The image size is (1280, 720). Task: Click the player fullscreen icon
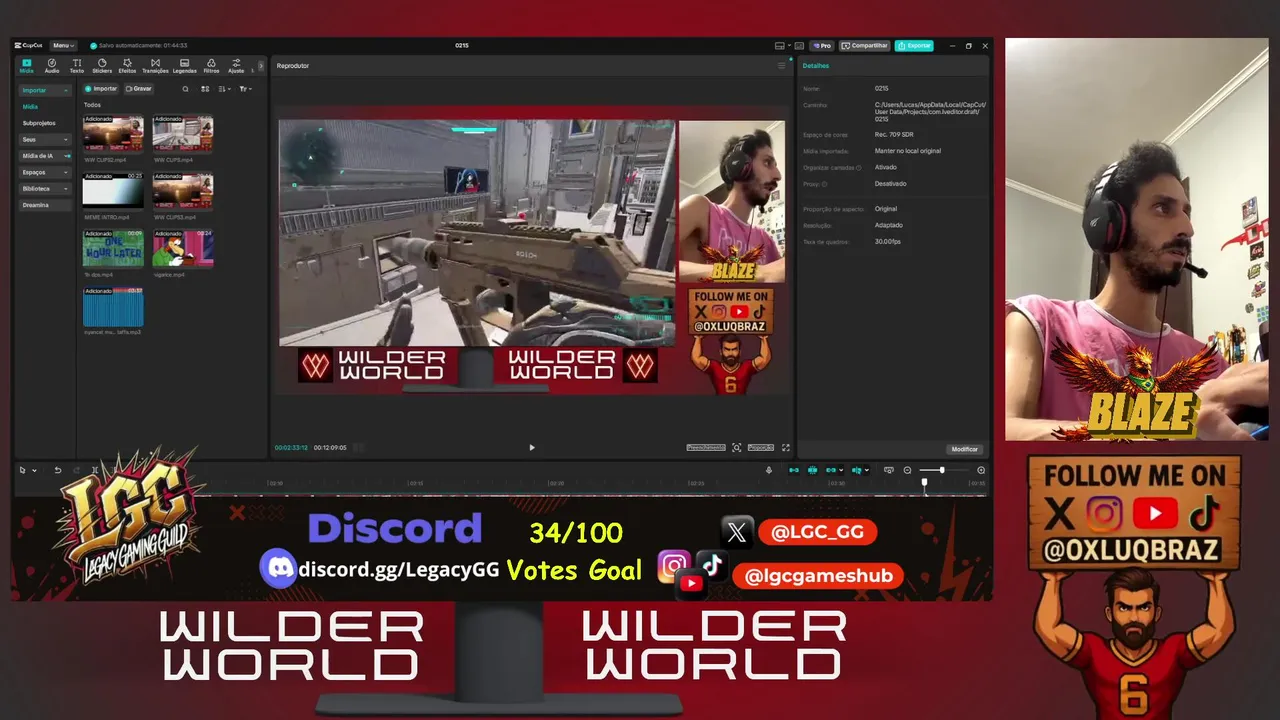(x=786, y=448)
